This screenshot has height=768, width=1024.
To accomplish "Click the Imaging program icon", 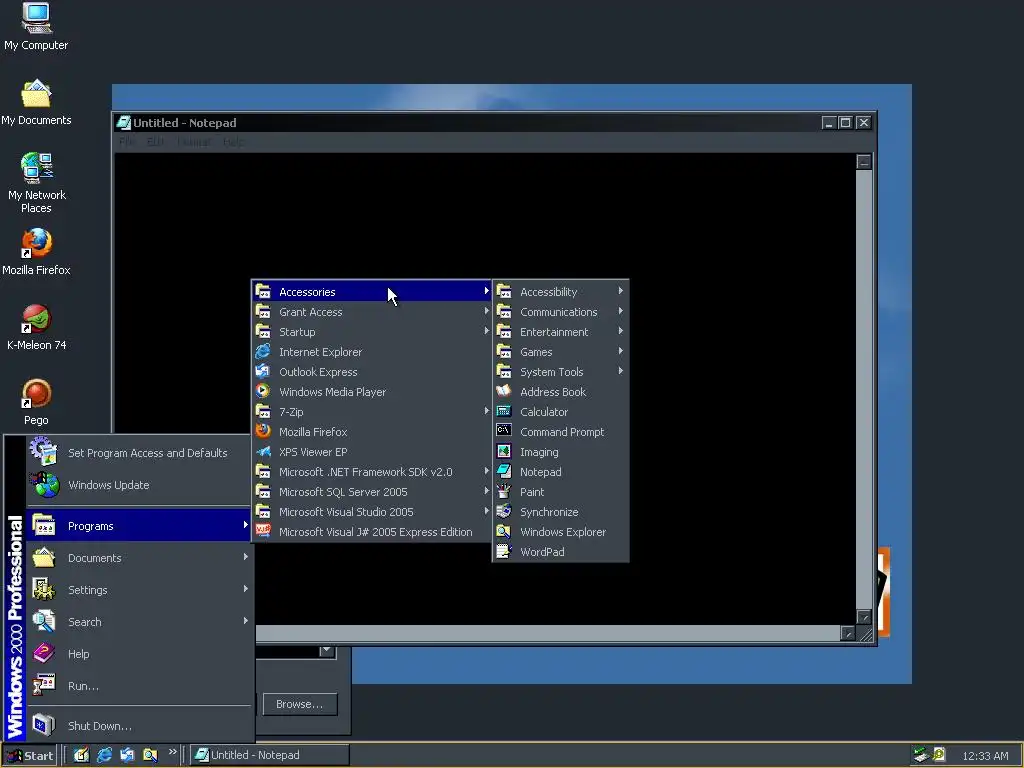I will coord(504,451).
